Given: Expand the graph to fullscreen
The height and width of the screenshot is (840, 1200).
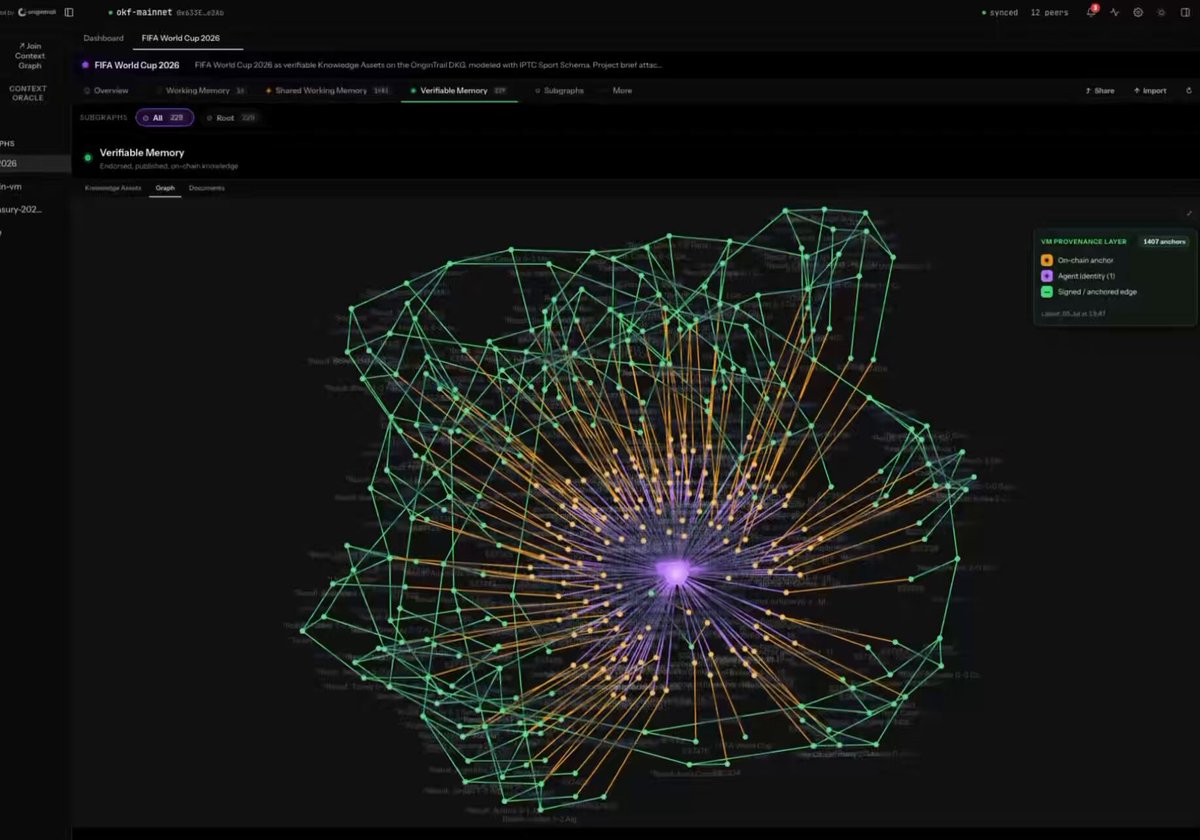Looking at the screenshot, I should click(1189, 213).
